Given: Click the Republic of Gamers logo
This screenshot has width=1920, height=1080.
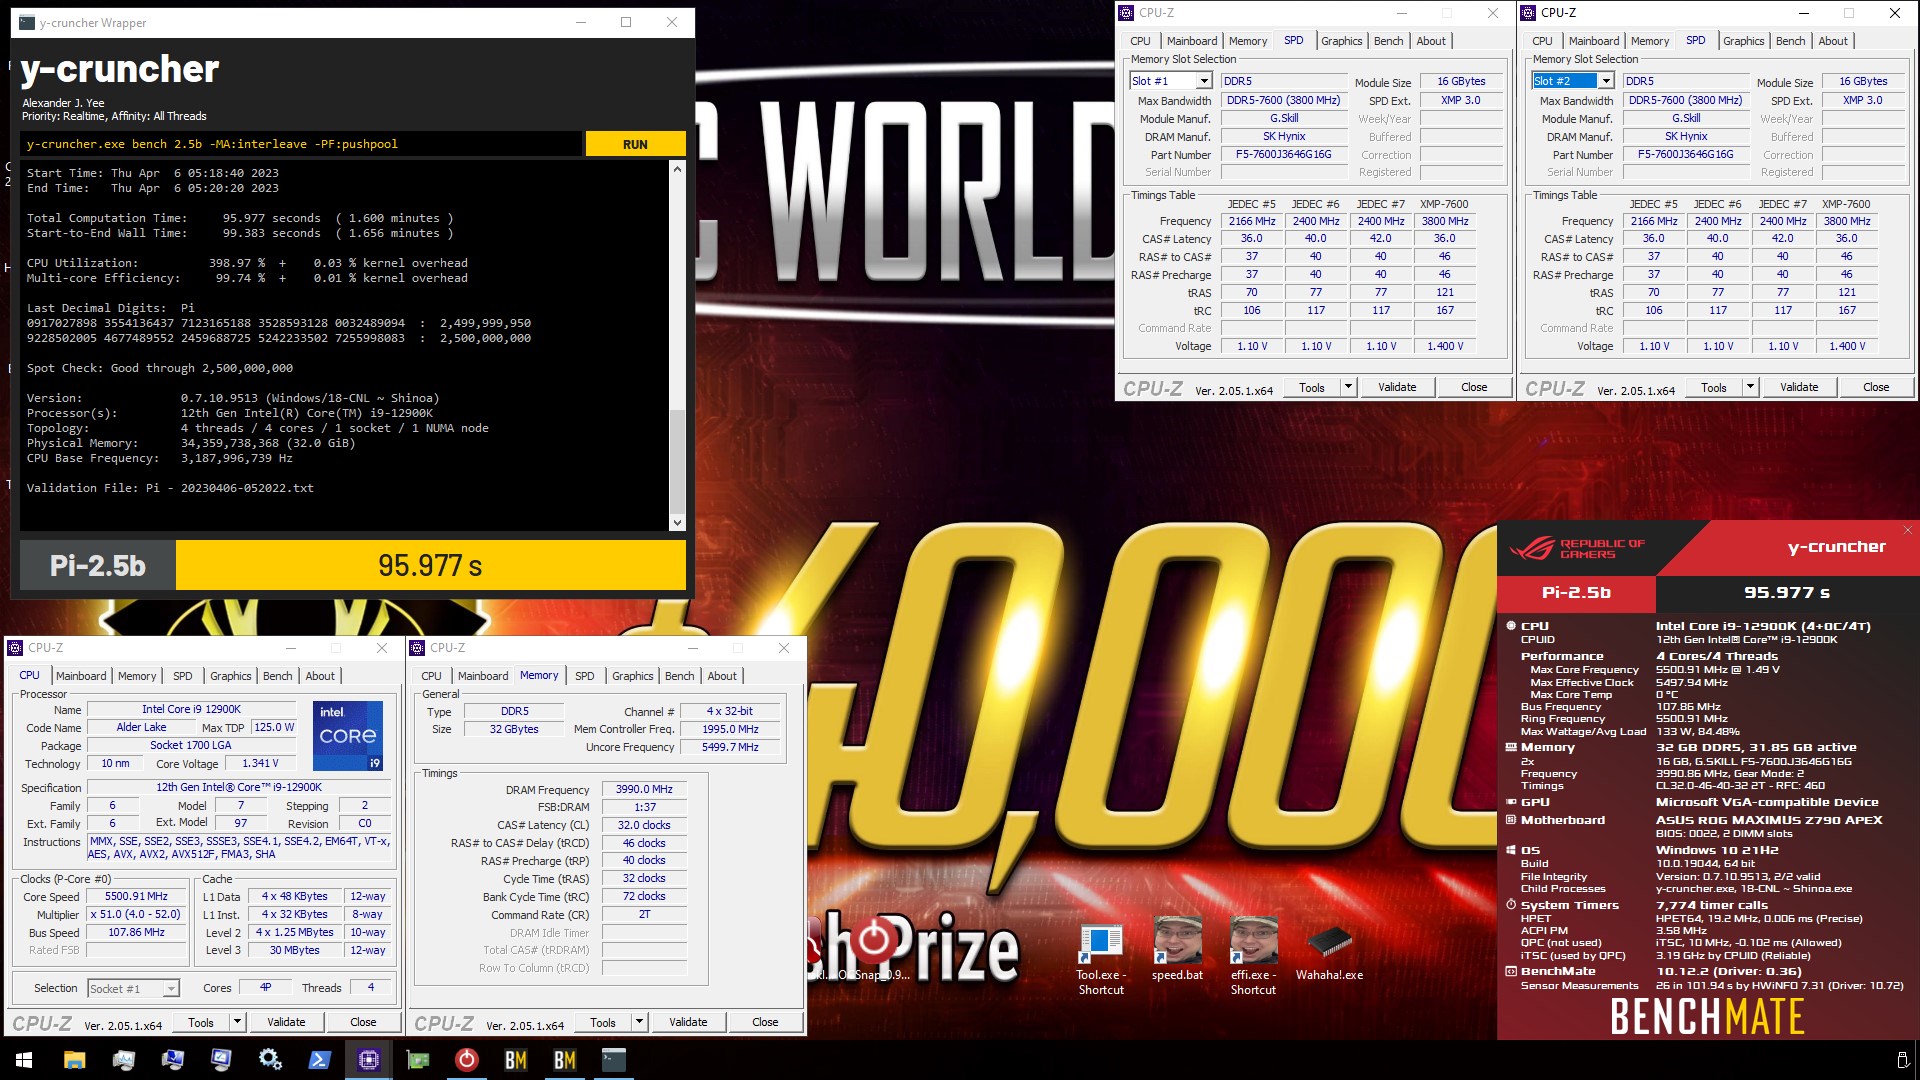Looking at the screenshot, I should (1576, 548).
